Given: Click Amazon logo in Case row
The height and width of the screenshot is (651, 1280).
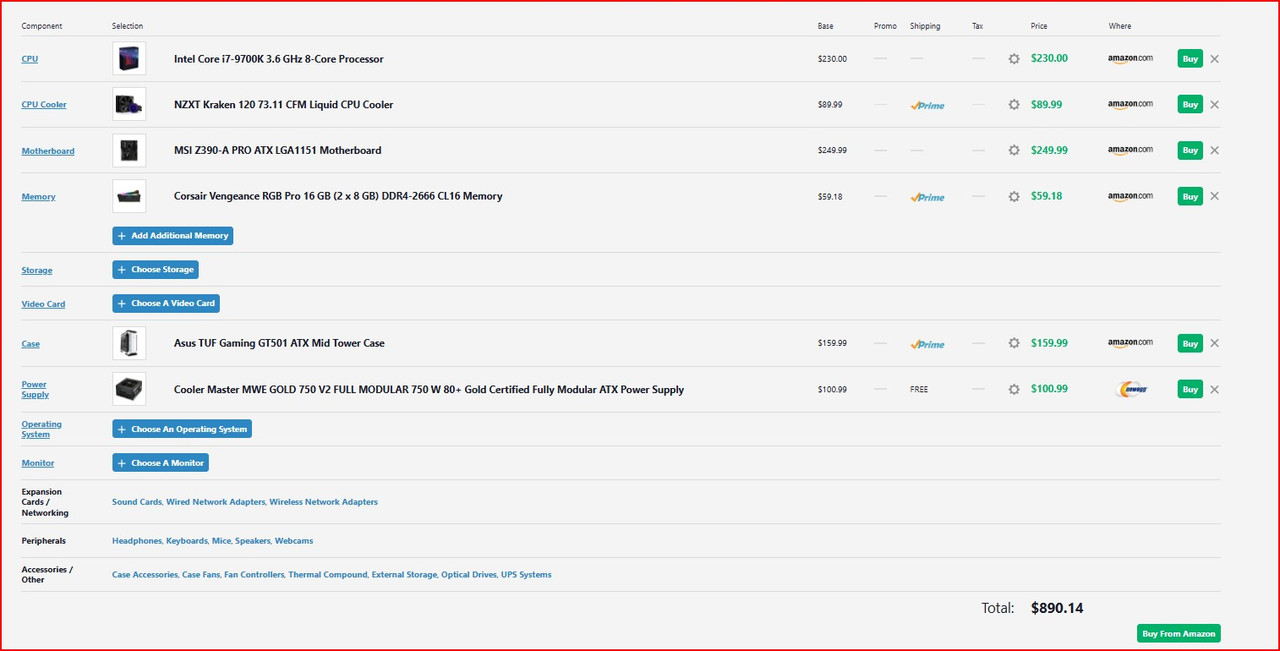Looking at the screenshot, I should 1130,344.
